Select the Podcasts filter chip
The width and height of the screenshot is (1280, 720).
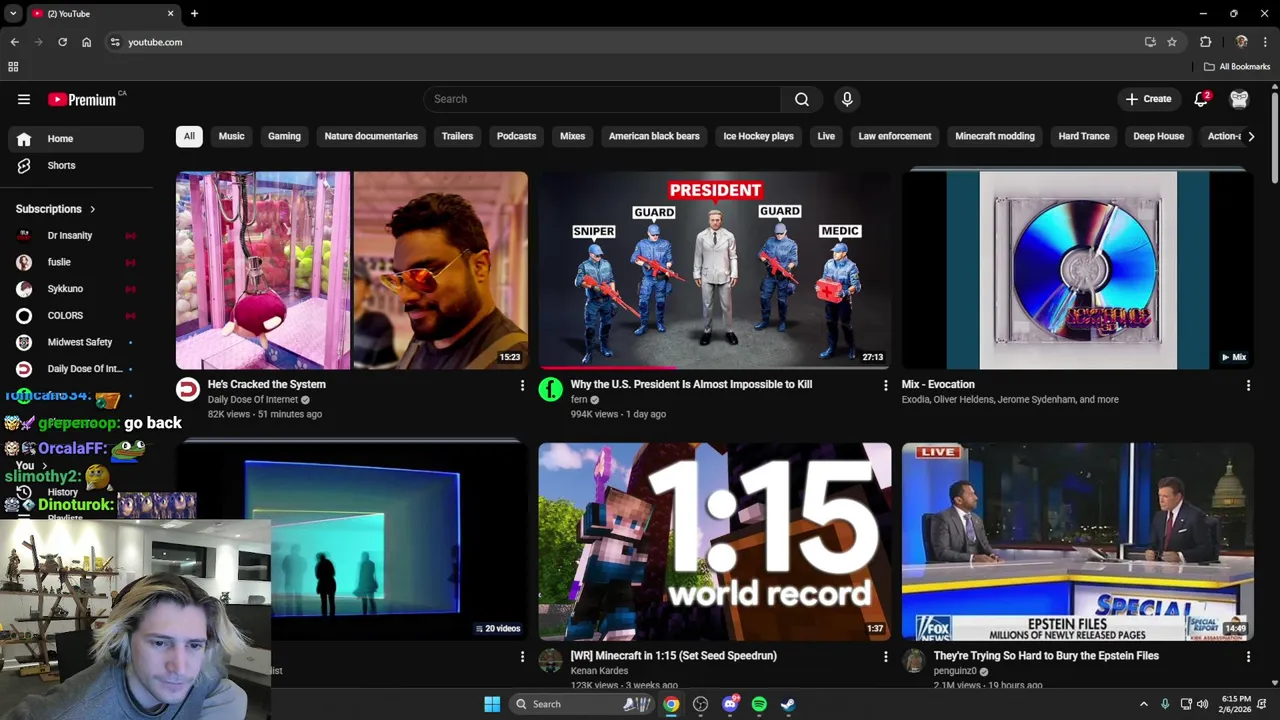point(516,136)
